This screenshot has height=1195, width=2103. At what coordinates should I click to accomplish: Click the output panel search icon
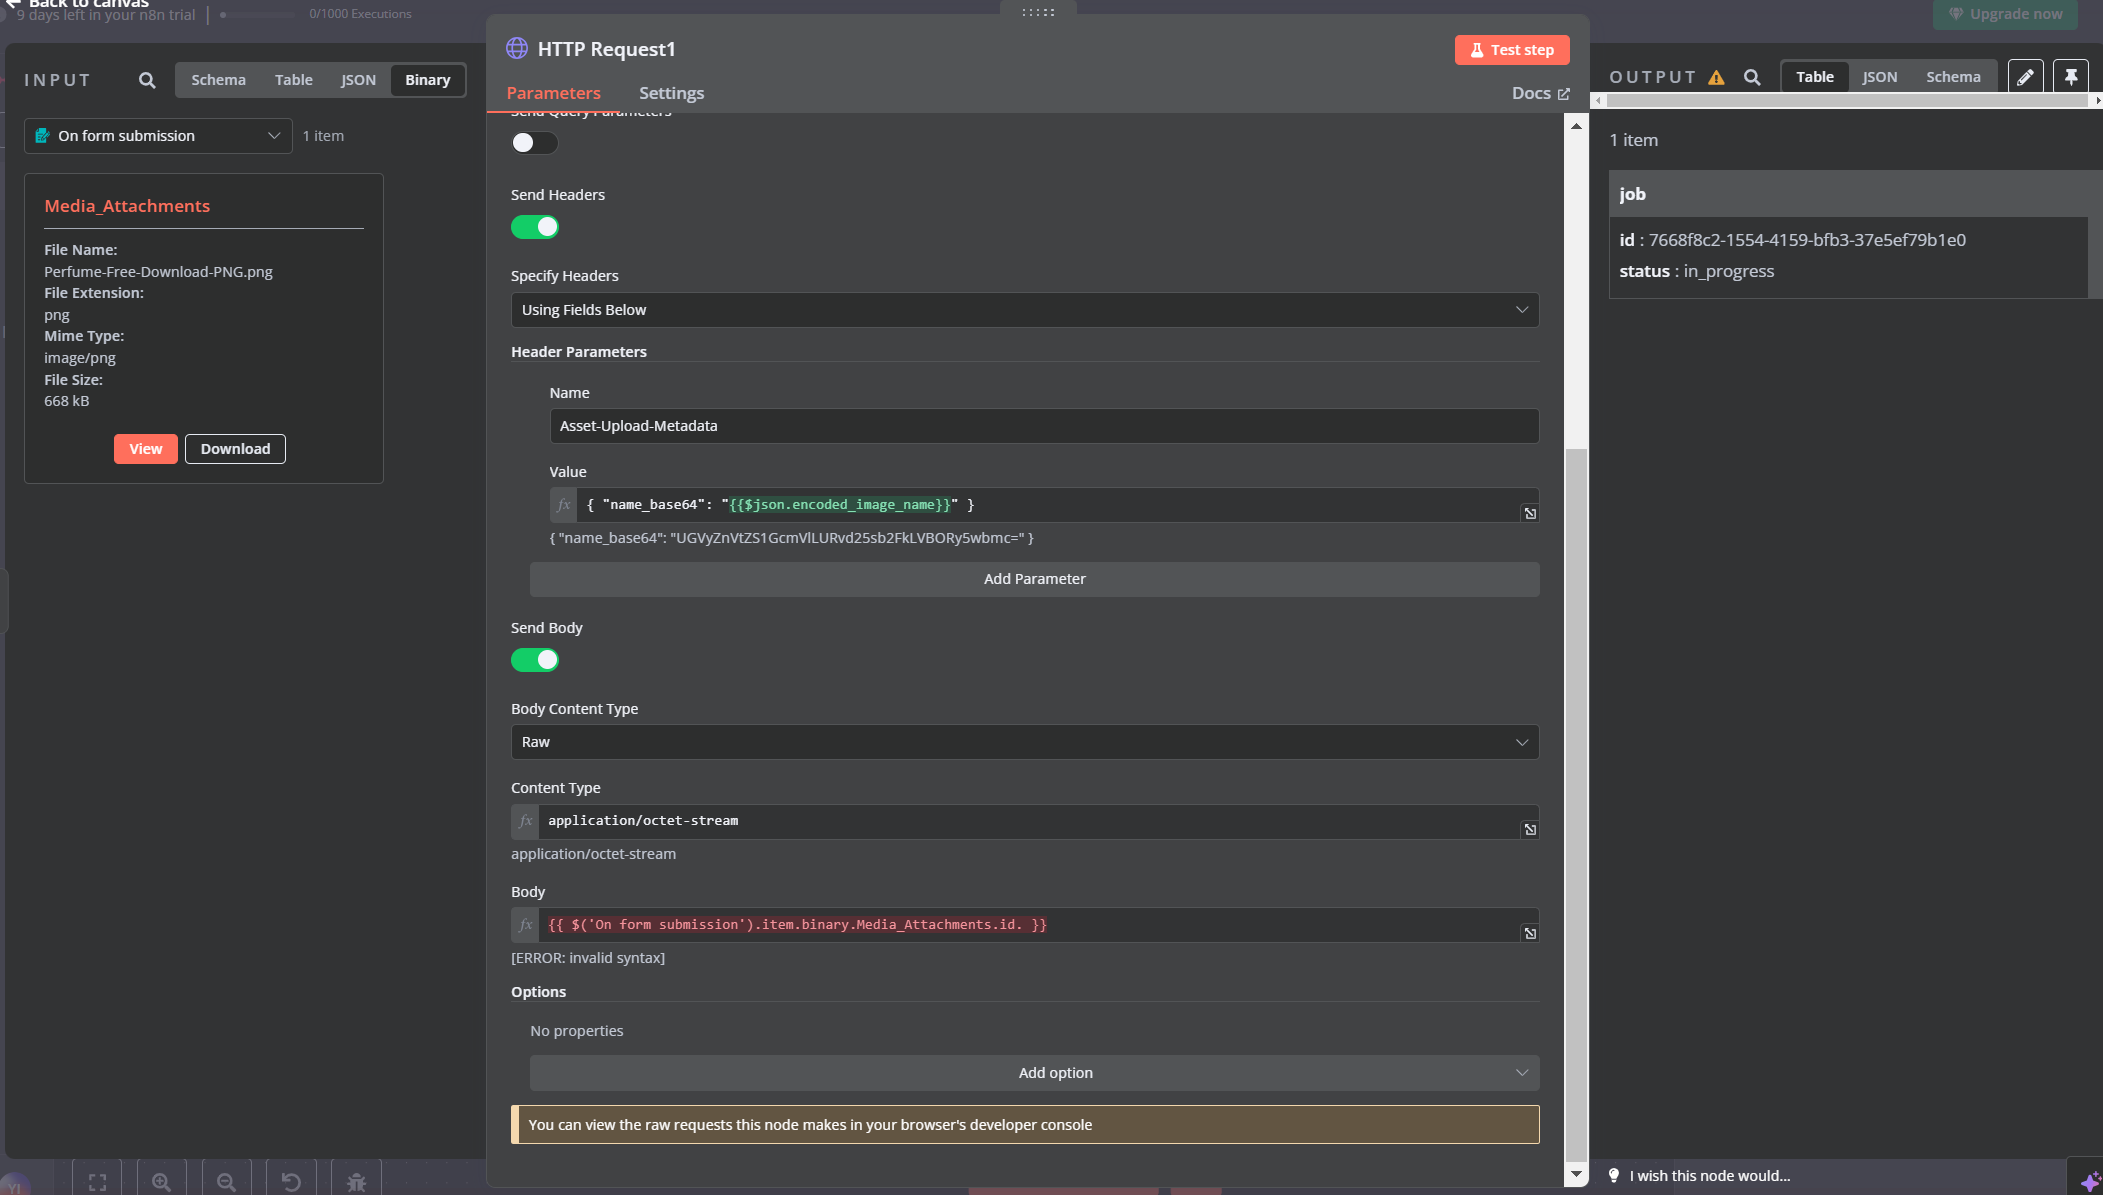point(1752,77)
